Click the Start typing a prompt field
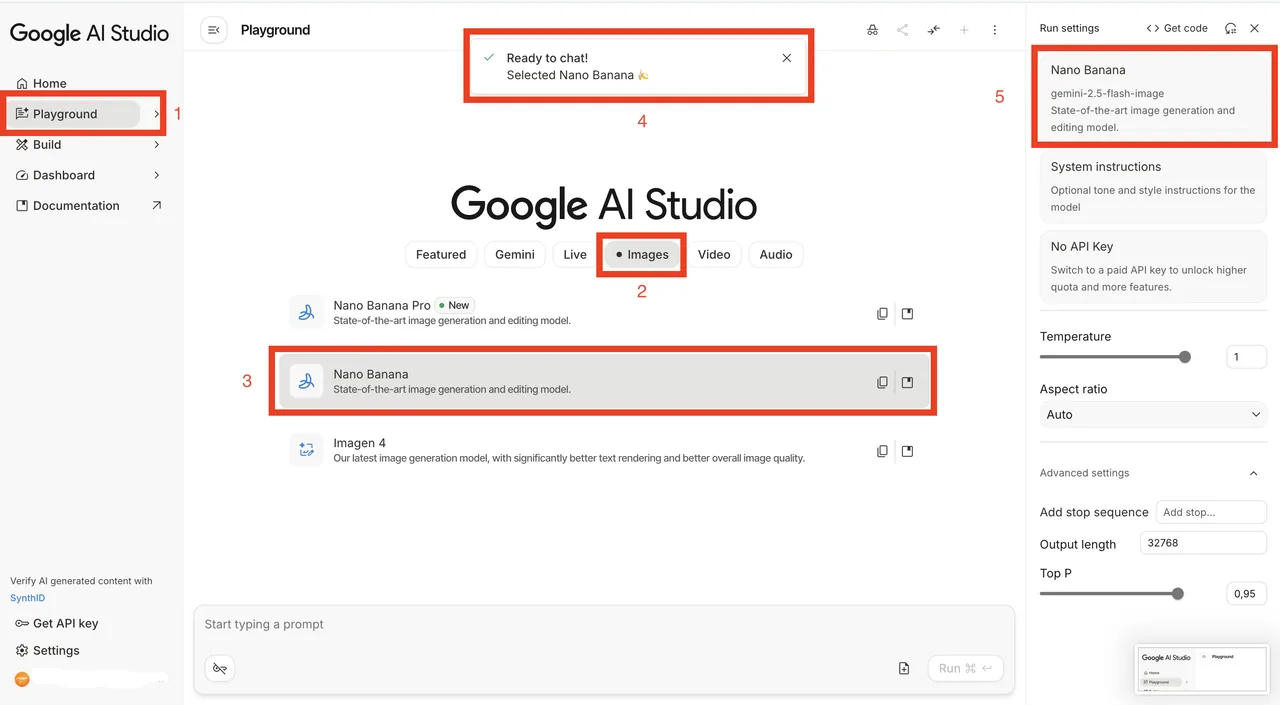 click(x=604, y=624)
